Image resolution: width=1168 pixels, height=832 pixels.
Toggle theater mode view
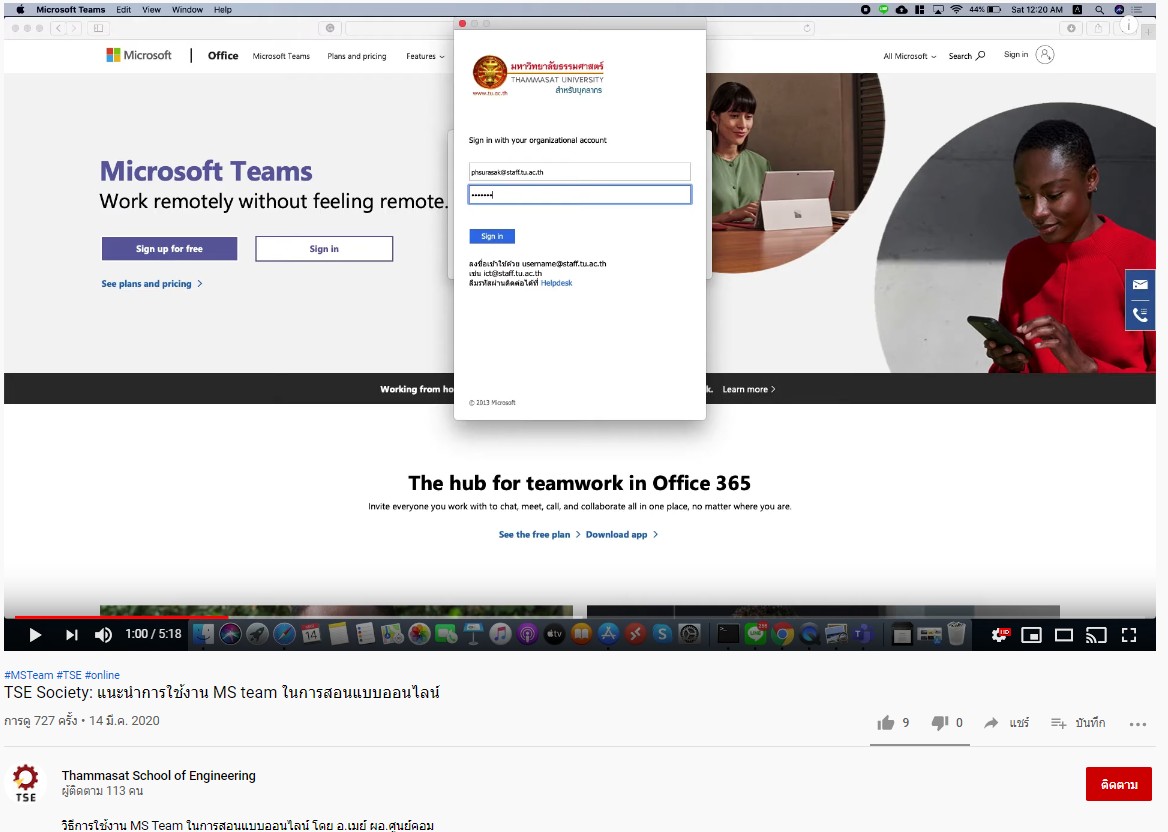point(1064,635)
